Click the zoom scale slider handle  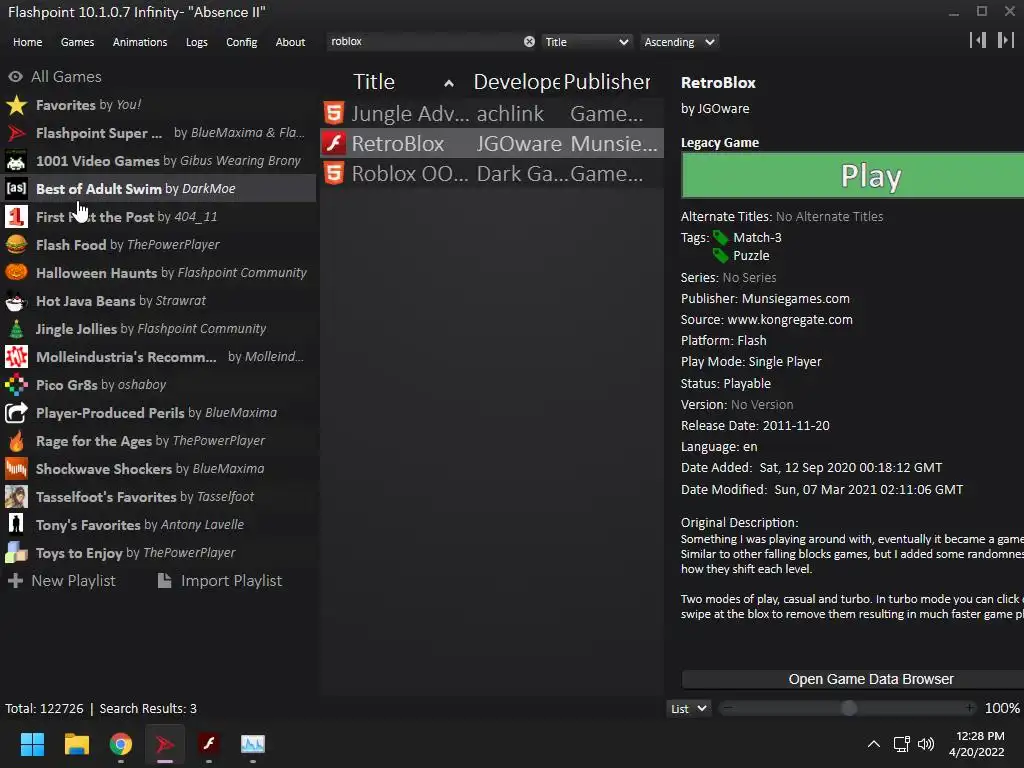pyautogui.click(x=849, y=709)
